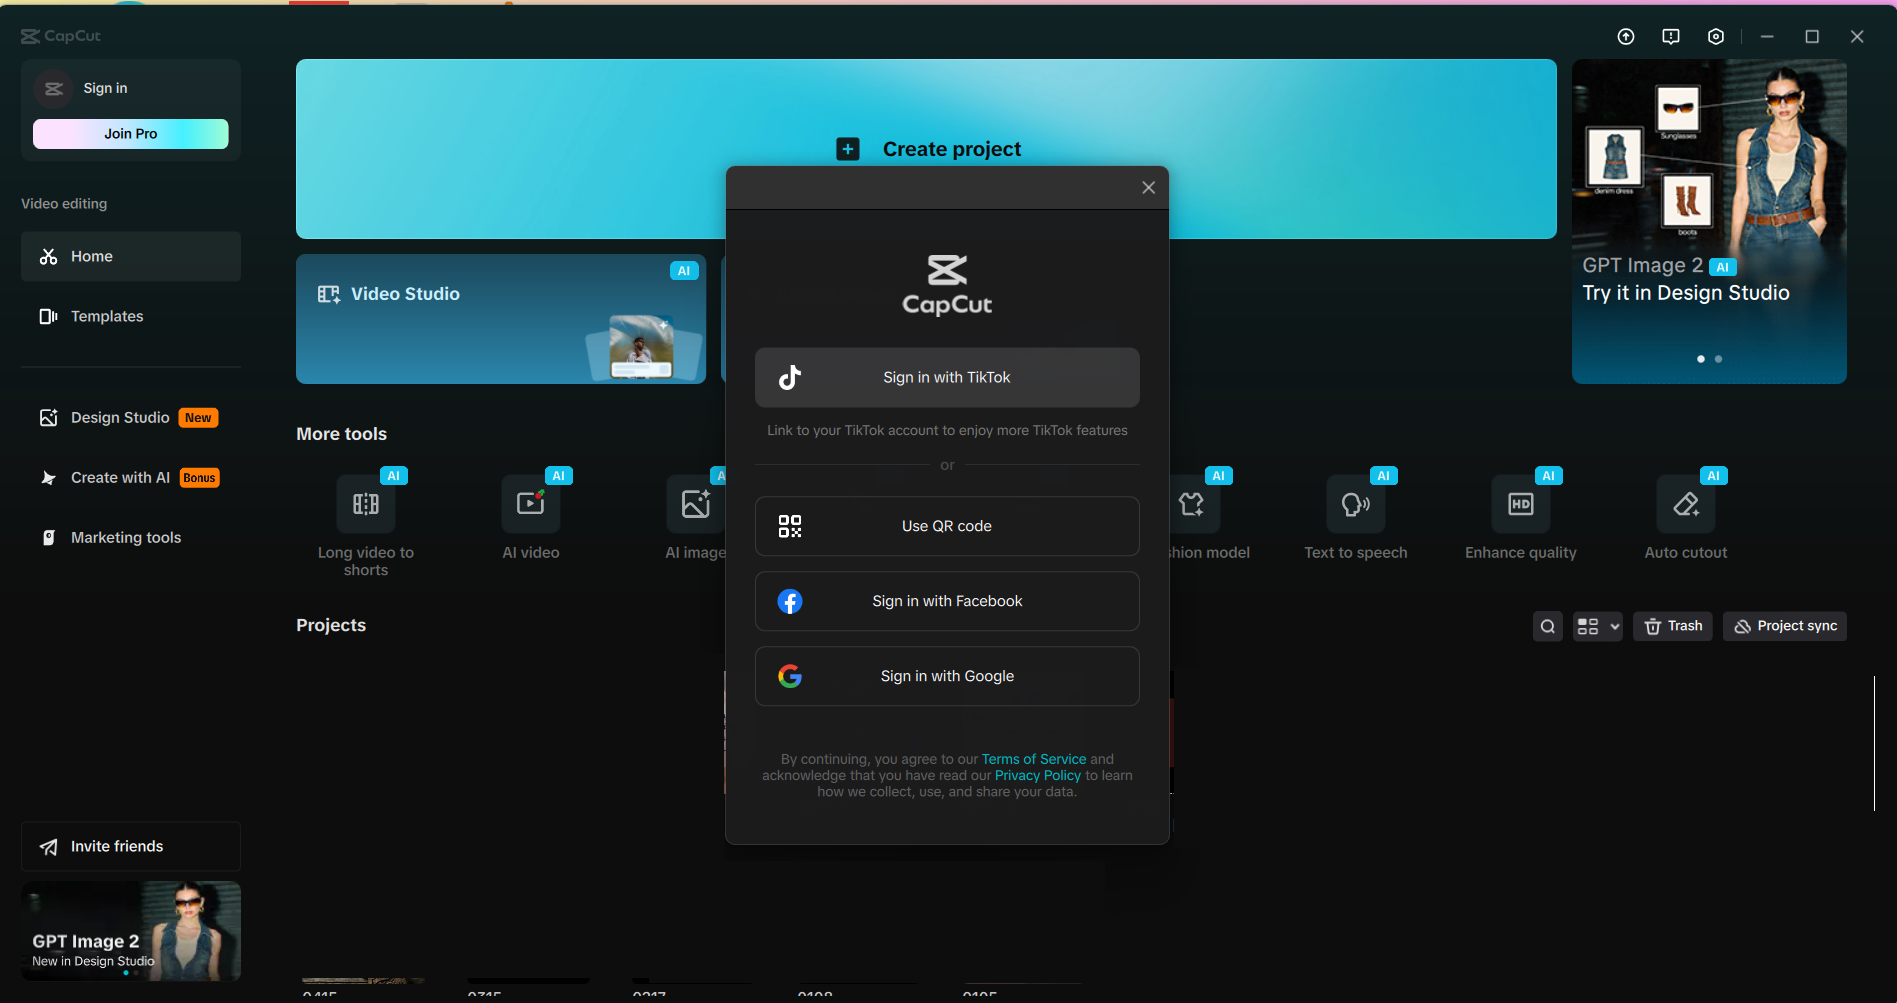Image resolution: width=1897 pixels, height=1003 pixels.
Task: Choose Use QR code option
Action: tap(947, 526)
